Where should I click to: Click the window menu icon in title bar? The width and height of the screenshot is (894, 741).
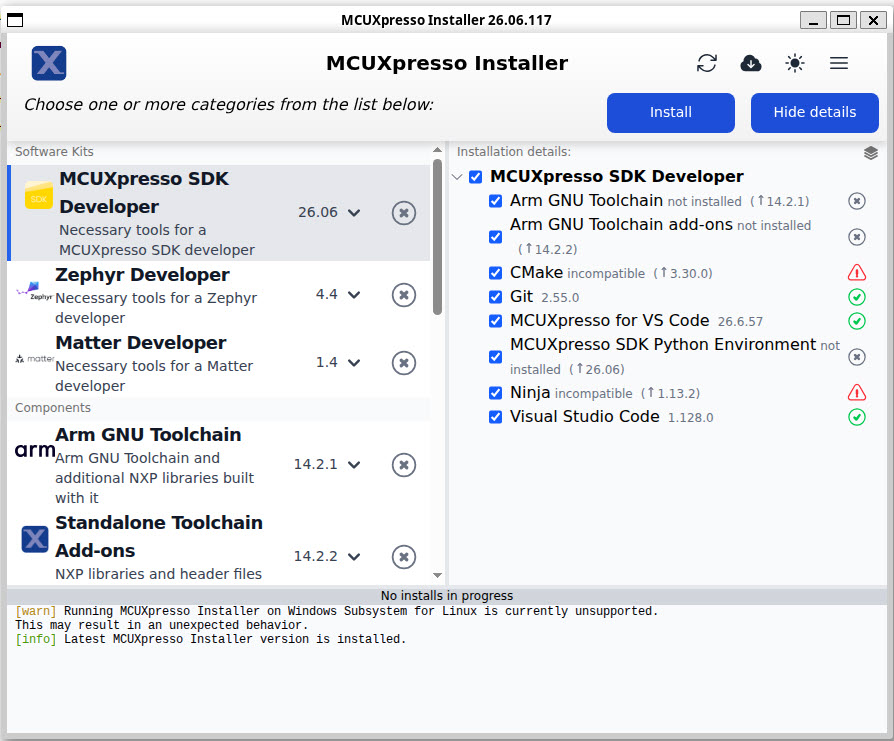pyautogui.click(x=15, y=20)
